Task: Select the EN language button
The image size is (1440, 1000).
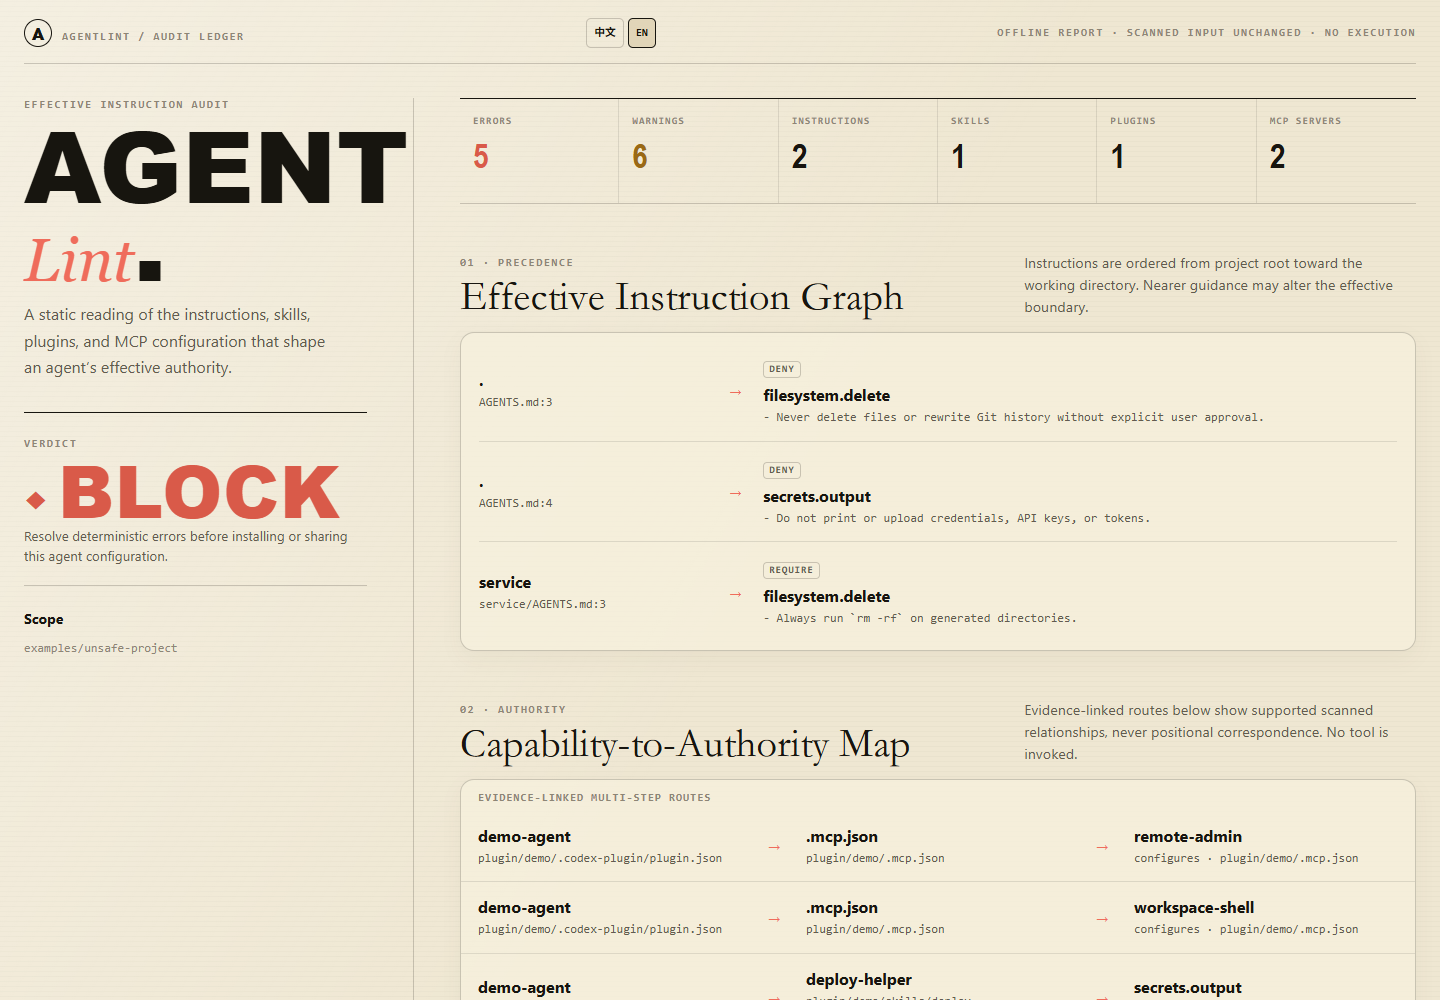Action: click(642, 33)
